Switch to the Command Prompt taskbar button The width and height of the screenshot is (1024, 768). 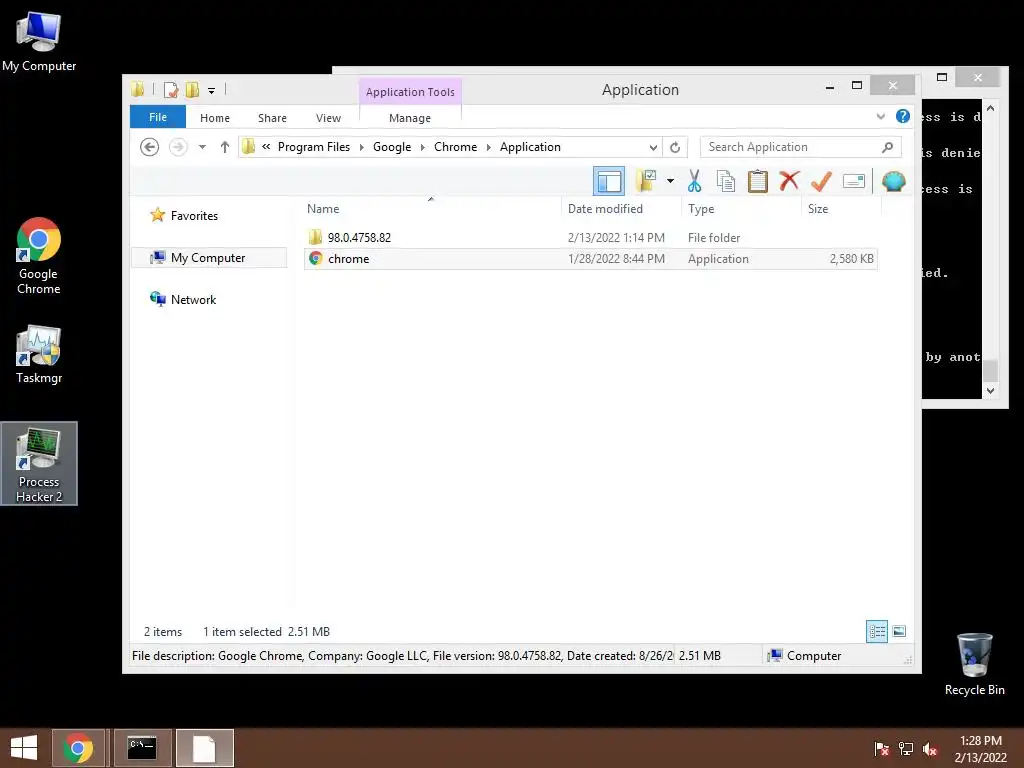point(142,748)
